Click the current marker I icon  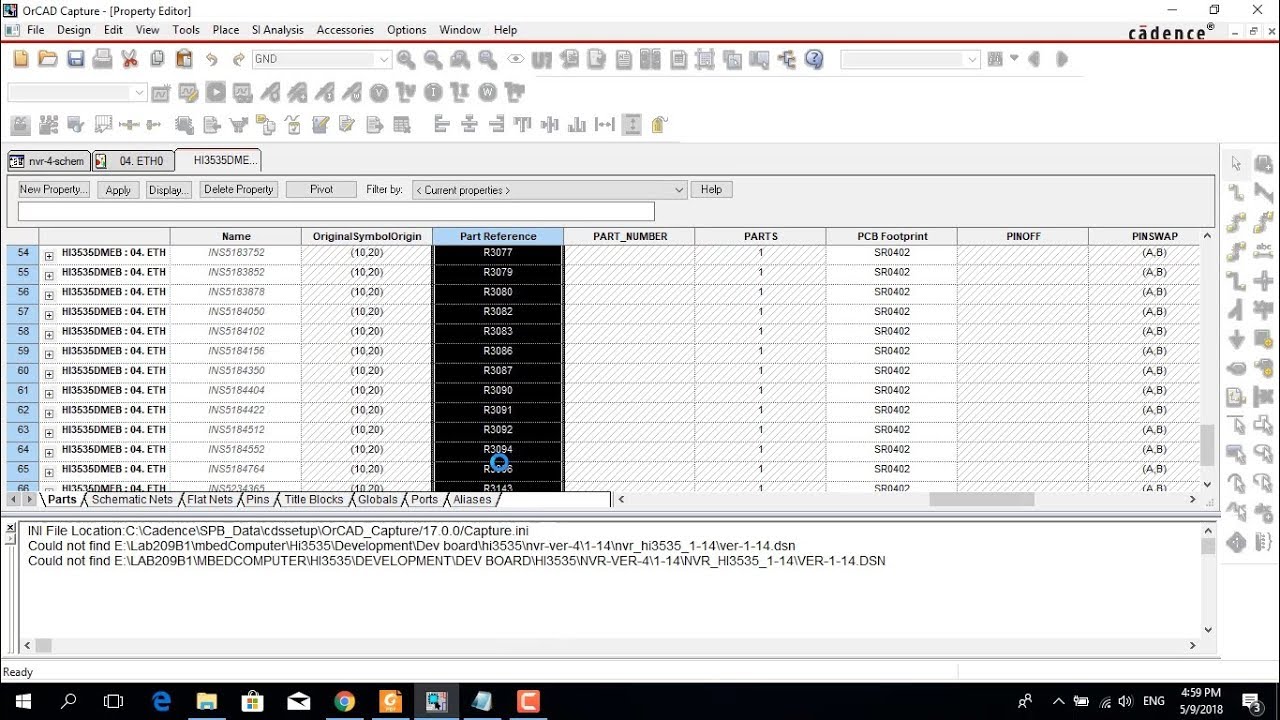(x=433, y=93)
